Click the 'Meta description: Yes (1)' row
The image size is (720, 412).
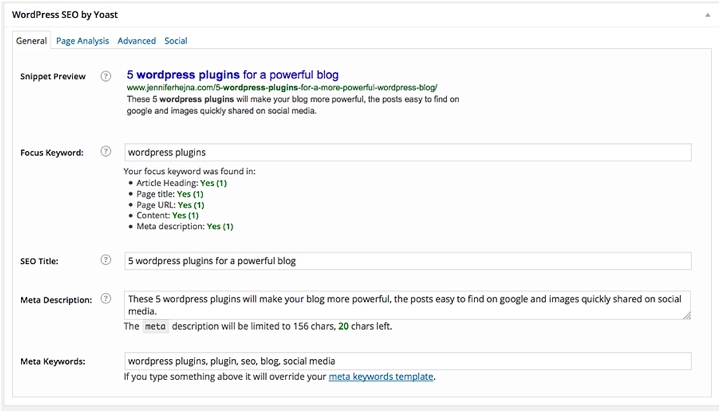coord(184,226)
